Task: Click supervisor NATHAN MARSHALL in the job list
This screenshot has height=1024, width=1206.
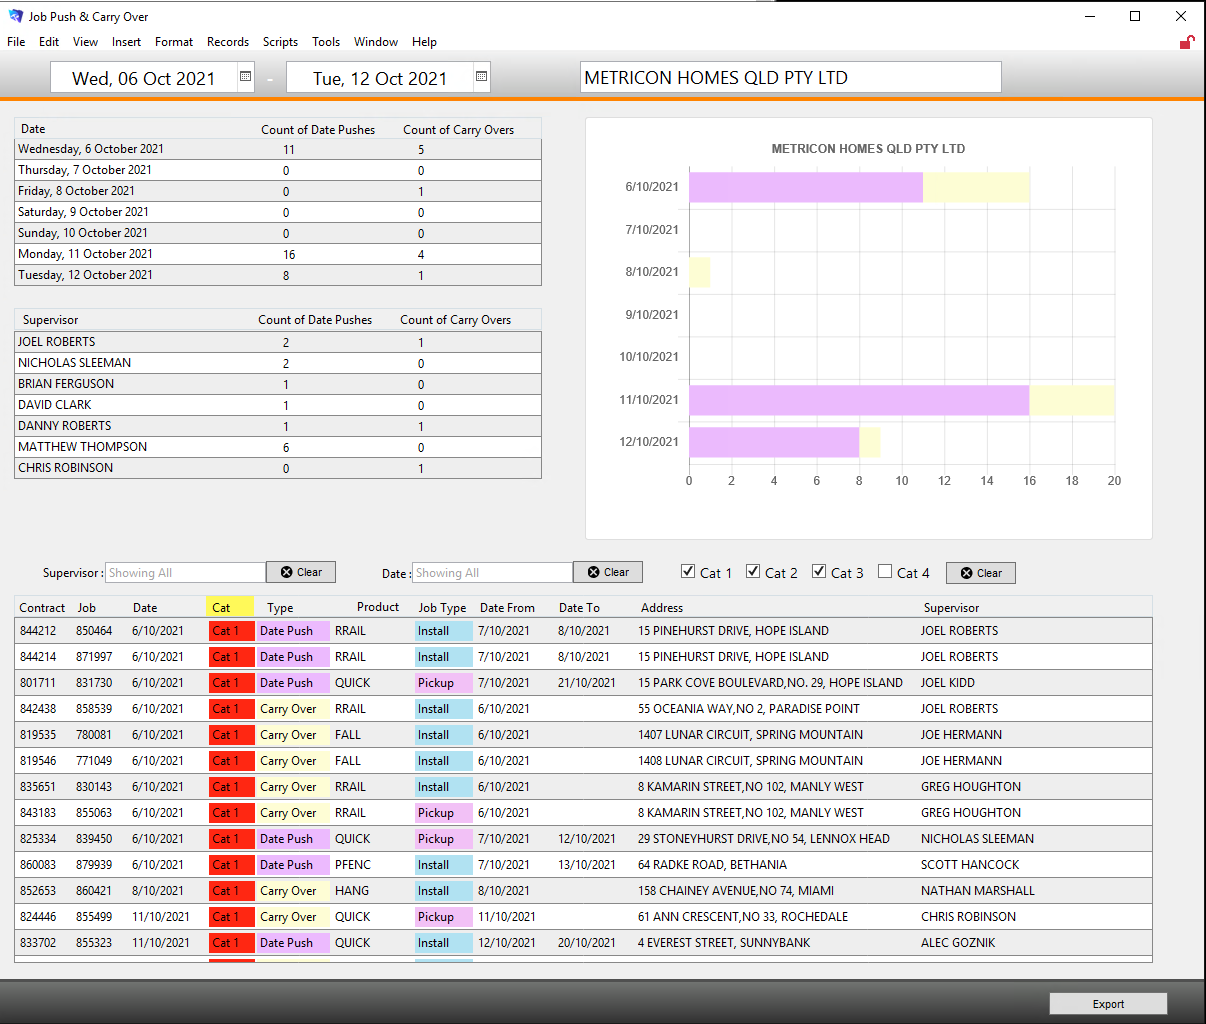Action: tap(978, 891)
